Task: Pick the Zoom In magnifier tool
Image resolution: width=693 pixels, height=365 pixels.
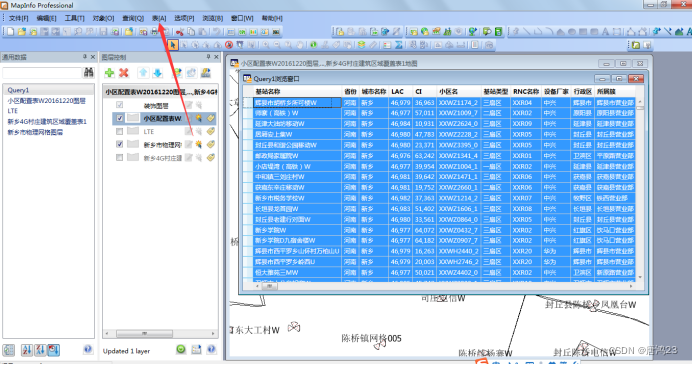Action: tap(266, 45)
